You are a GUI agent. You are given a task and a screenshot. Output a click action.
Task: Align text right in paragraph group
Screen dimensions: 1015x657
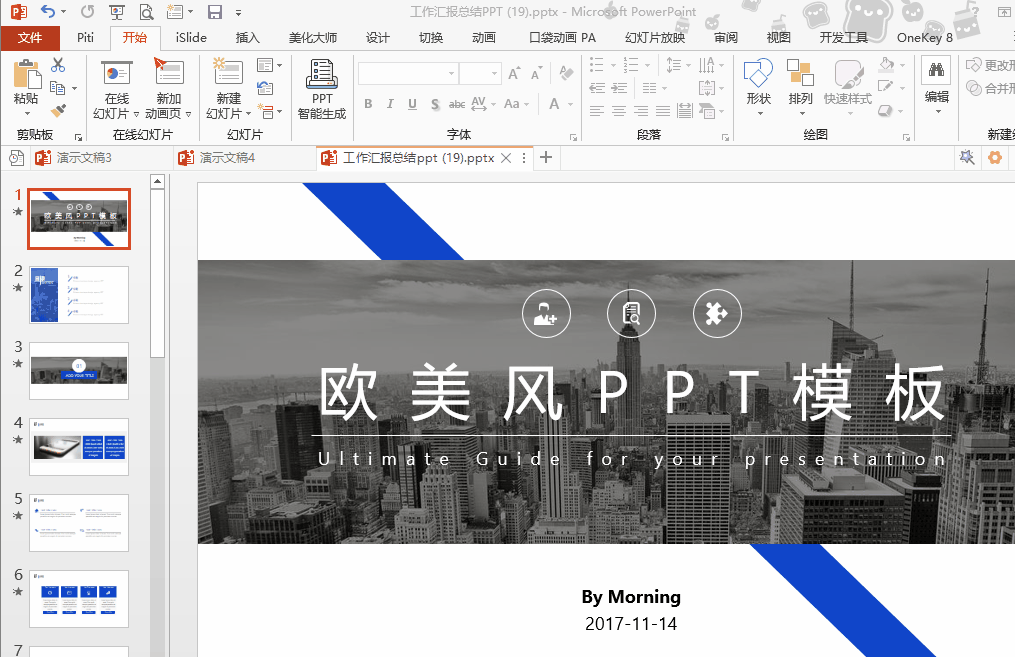pos(641,111)
